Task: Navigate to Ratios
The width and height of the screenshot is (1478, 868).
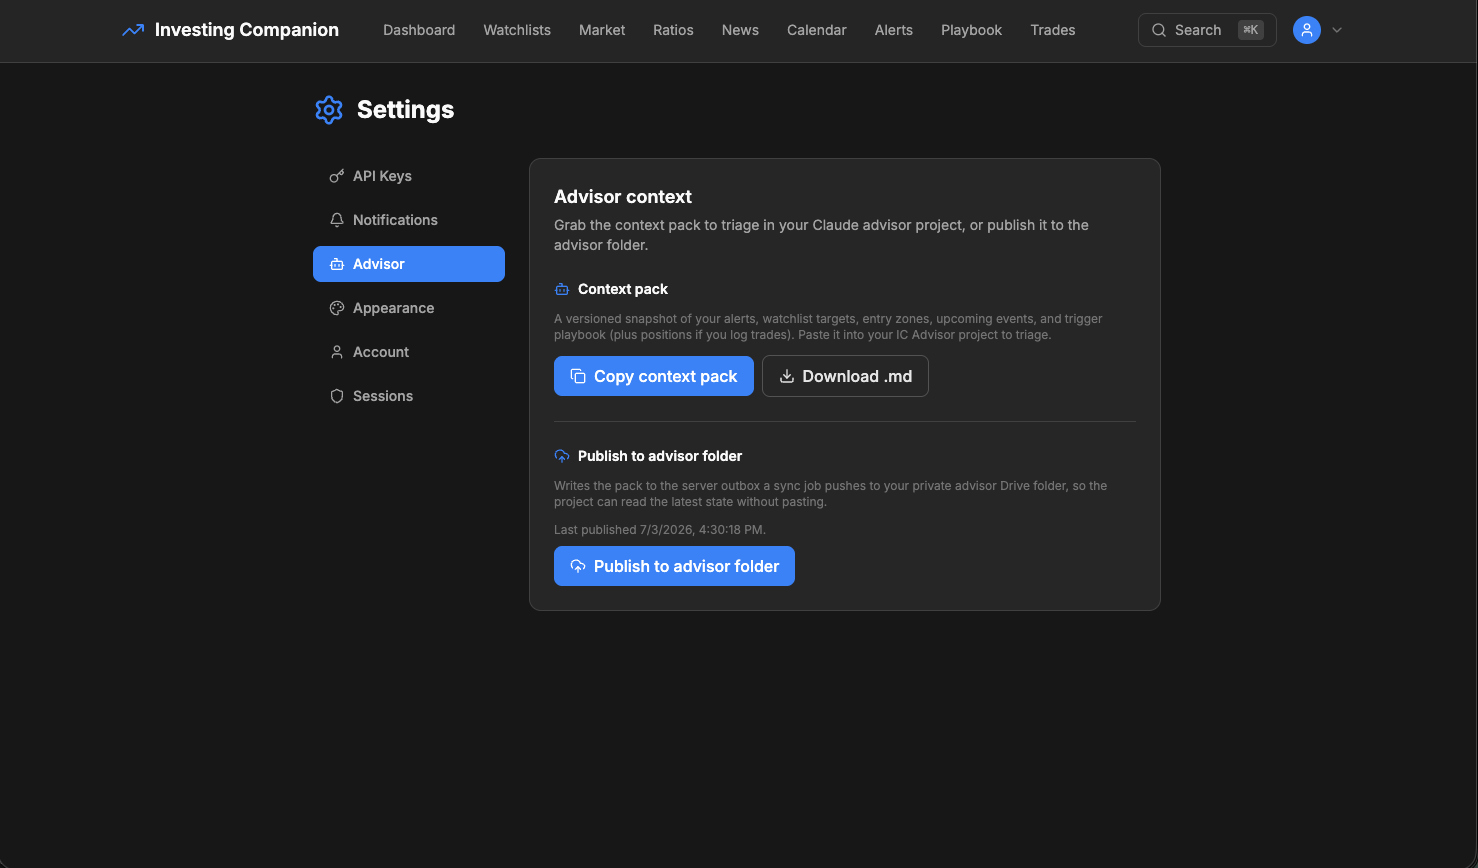Action: click(673, 30)
